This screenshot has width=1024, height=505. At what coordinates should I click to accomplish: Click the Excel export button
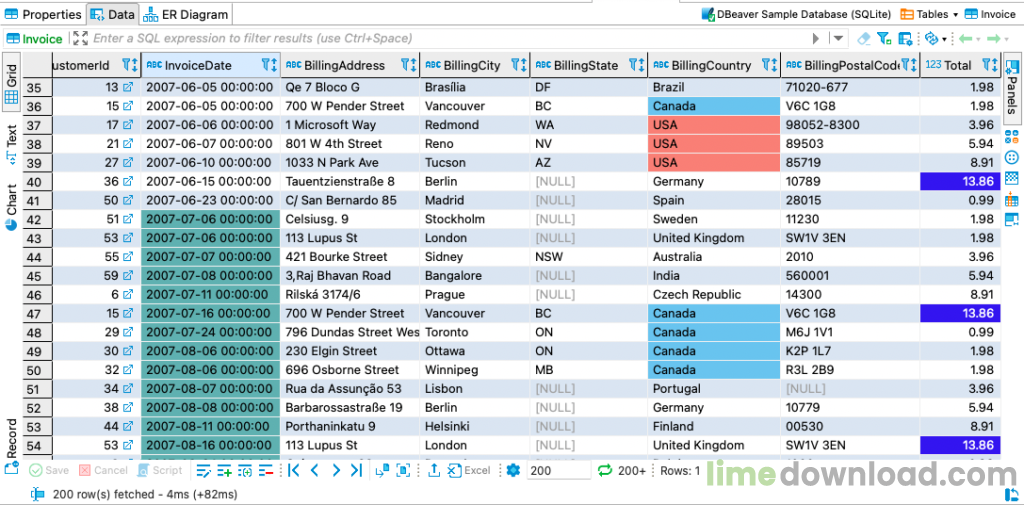pyautogui.click(x=469, y=470)
